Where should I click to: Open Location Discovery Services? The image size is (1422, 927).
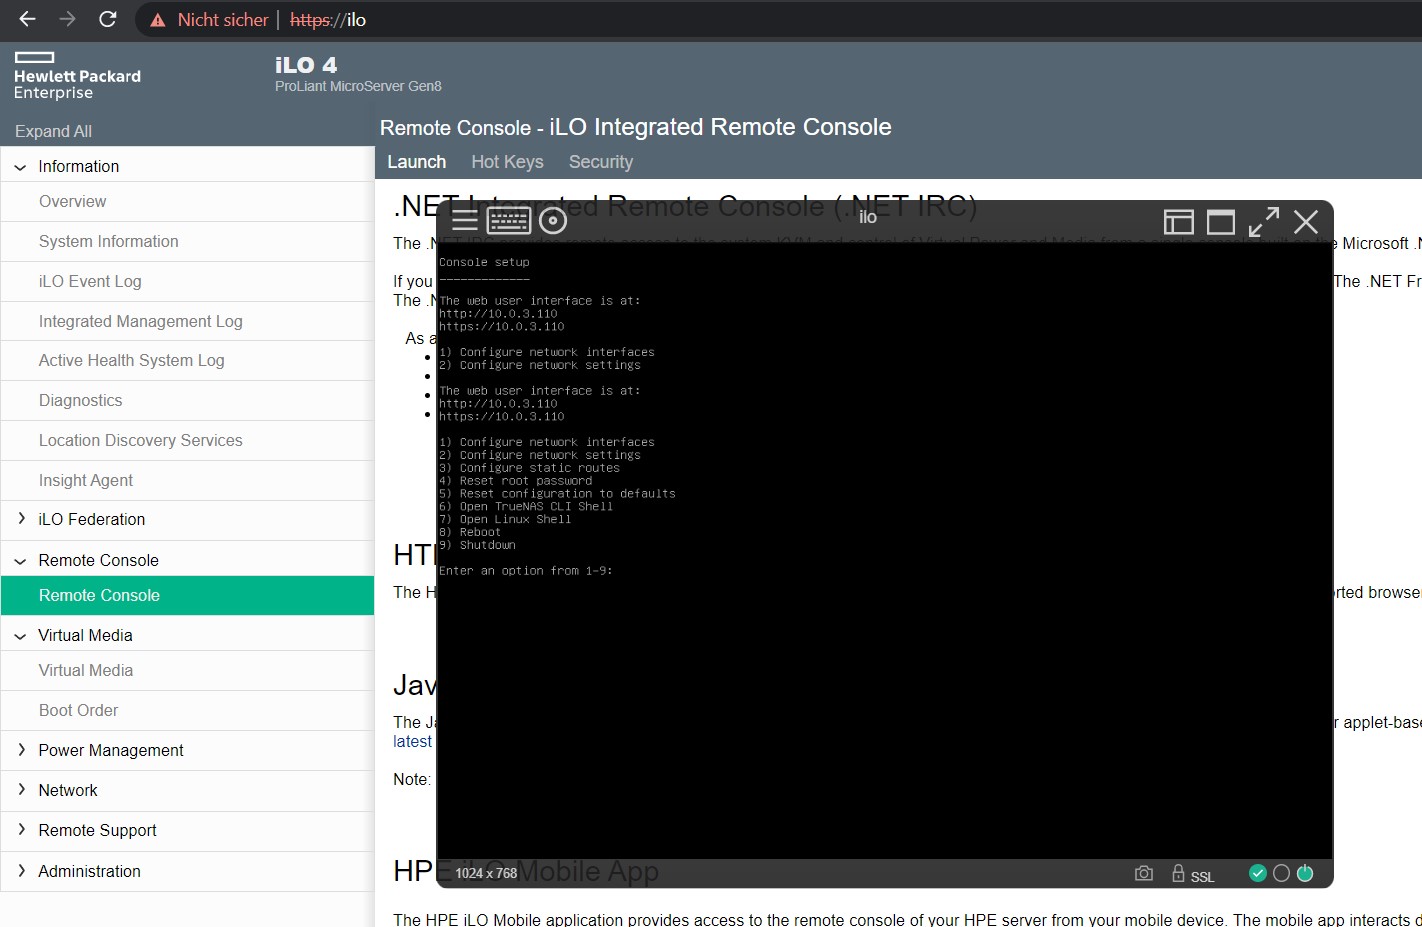pos(187,440)
